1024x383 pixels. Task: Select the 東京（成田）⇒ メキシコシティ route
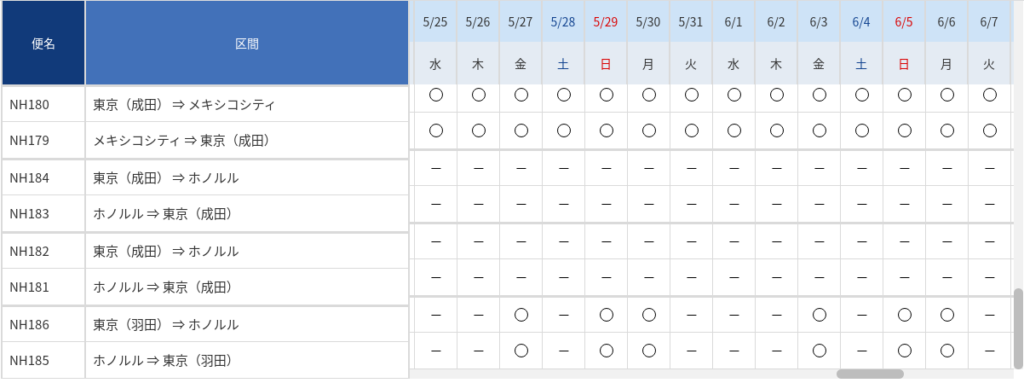click(184, 105)
